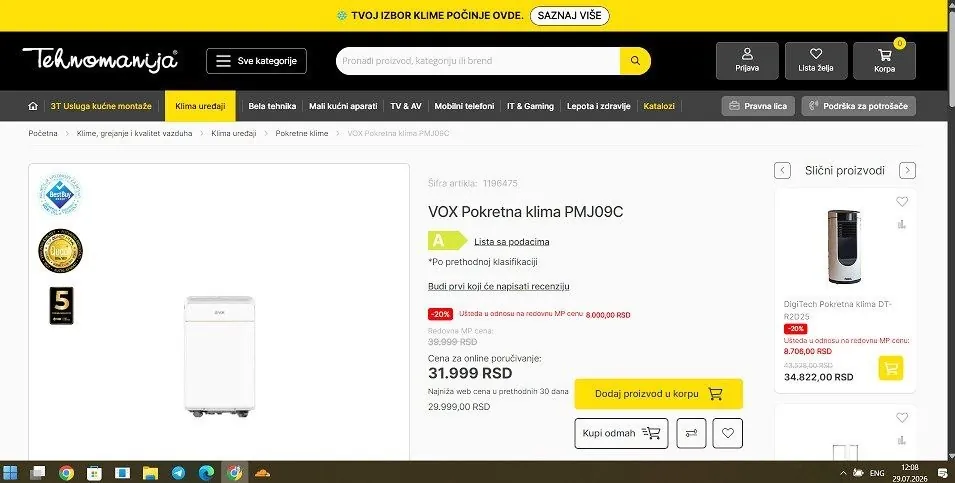This screenshot has width=955, height=483.
Task: Focus the product search field
Action: [x=478, y=61]
